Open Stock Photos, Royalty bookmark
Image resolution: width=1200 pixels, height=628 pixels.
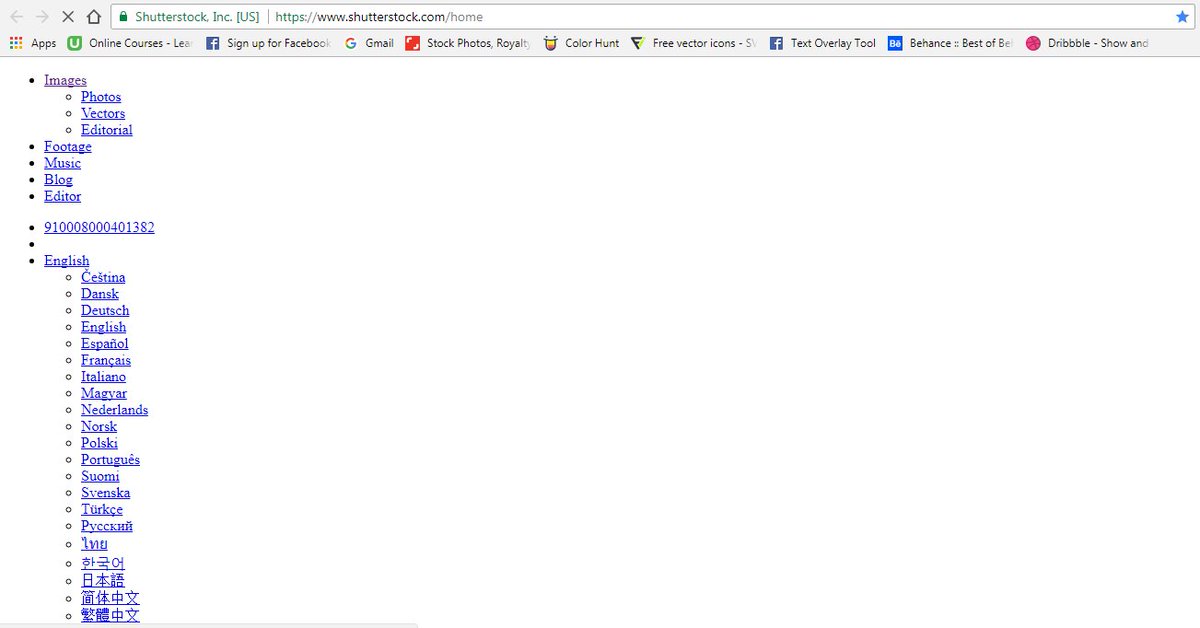point(468,43)
